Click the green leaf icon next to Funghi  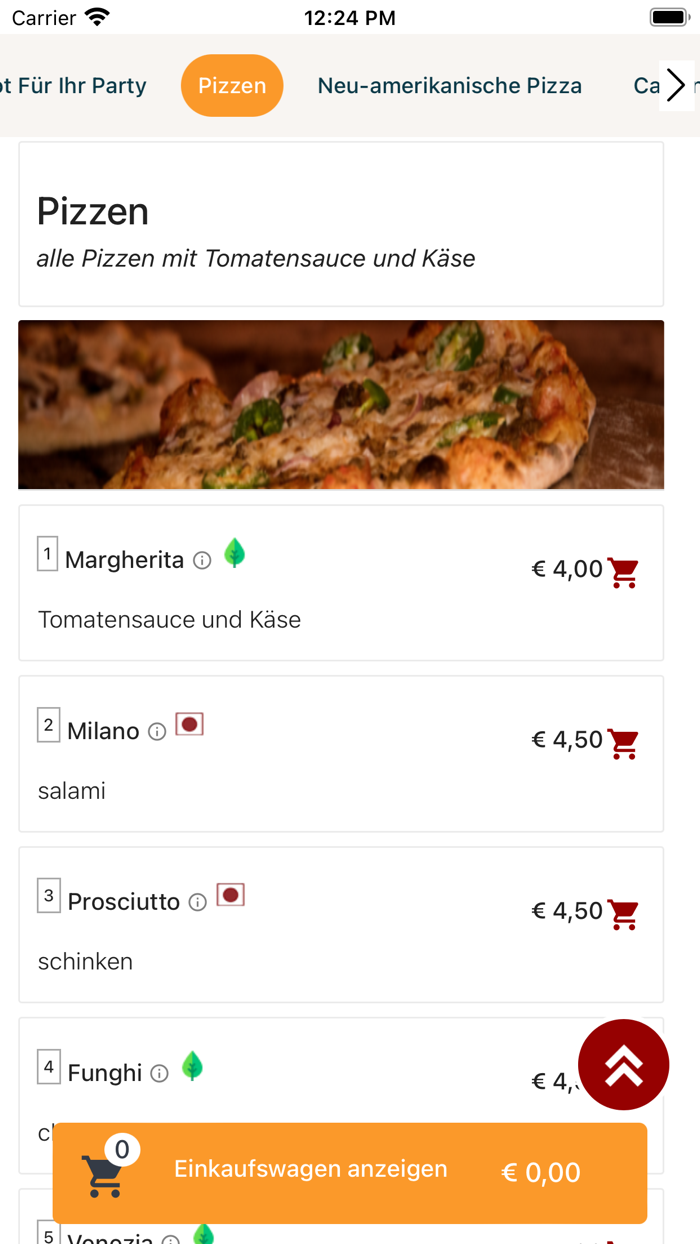click(x=193, y=1065)
